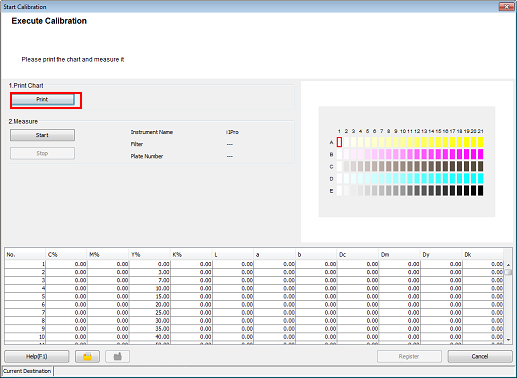517x378 pixels.
Task: Click the Y% column header
Action: [x=149, y=255]
